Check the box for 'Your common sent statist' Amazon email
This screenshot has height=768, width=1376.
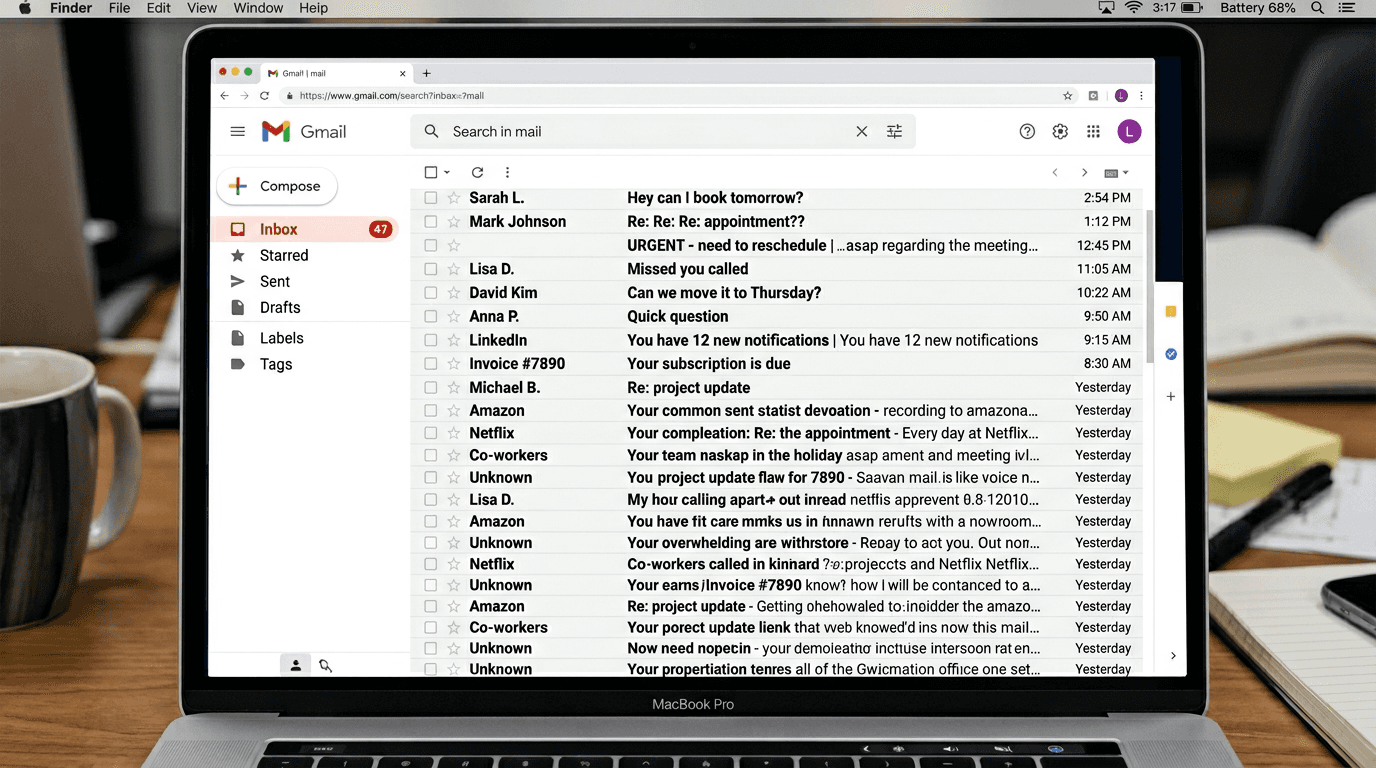click(x=430, y=410)
